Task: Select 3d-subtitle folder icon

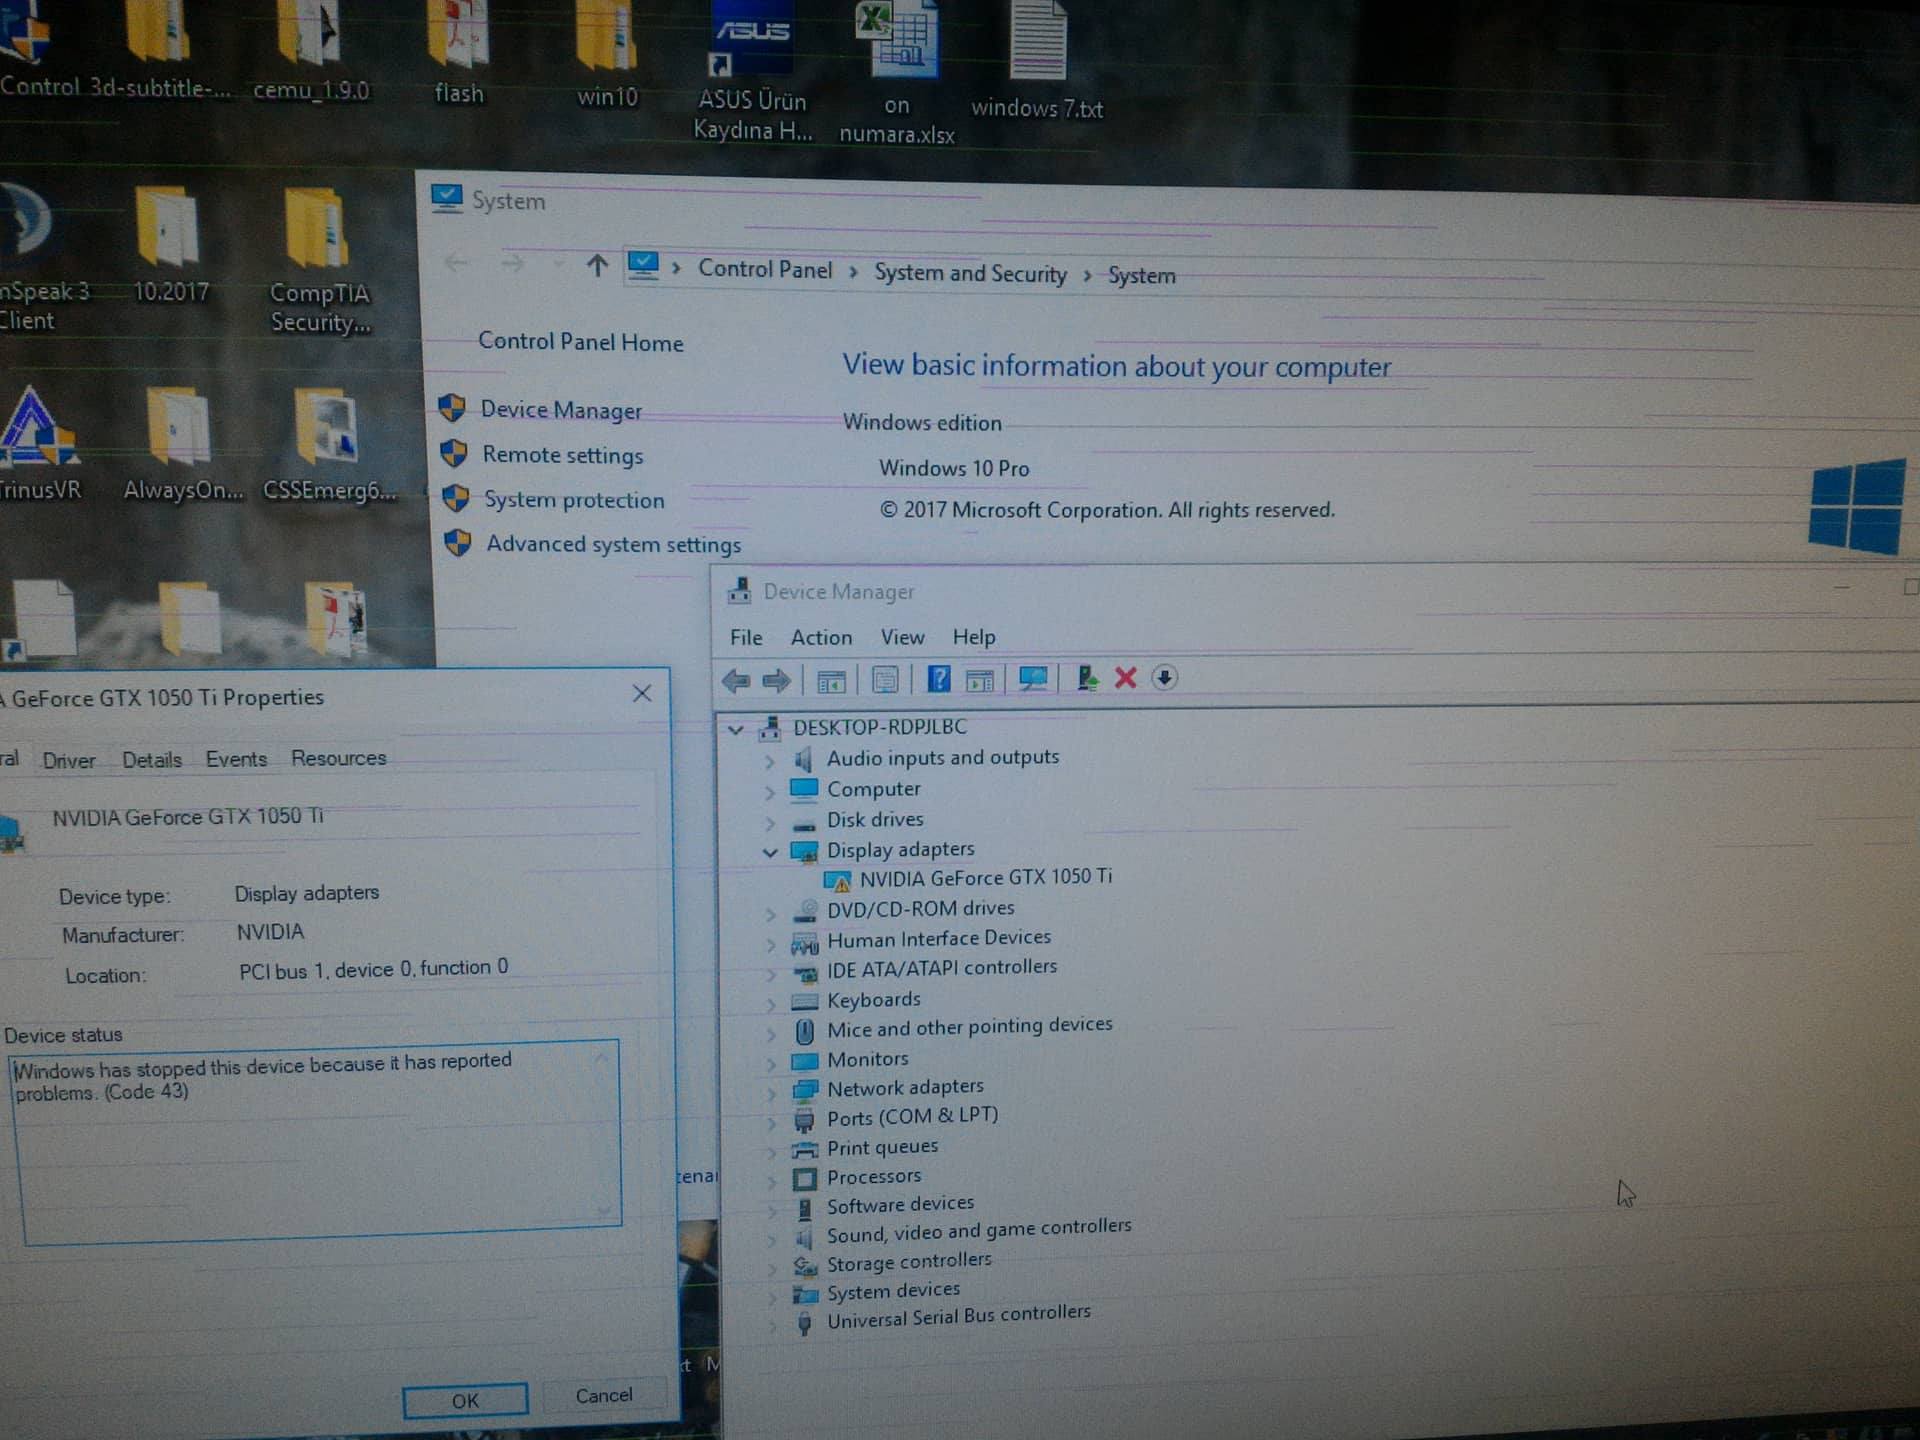Action: (x=160, y=50)
